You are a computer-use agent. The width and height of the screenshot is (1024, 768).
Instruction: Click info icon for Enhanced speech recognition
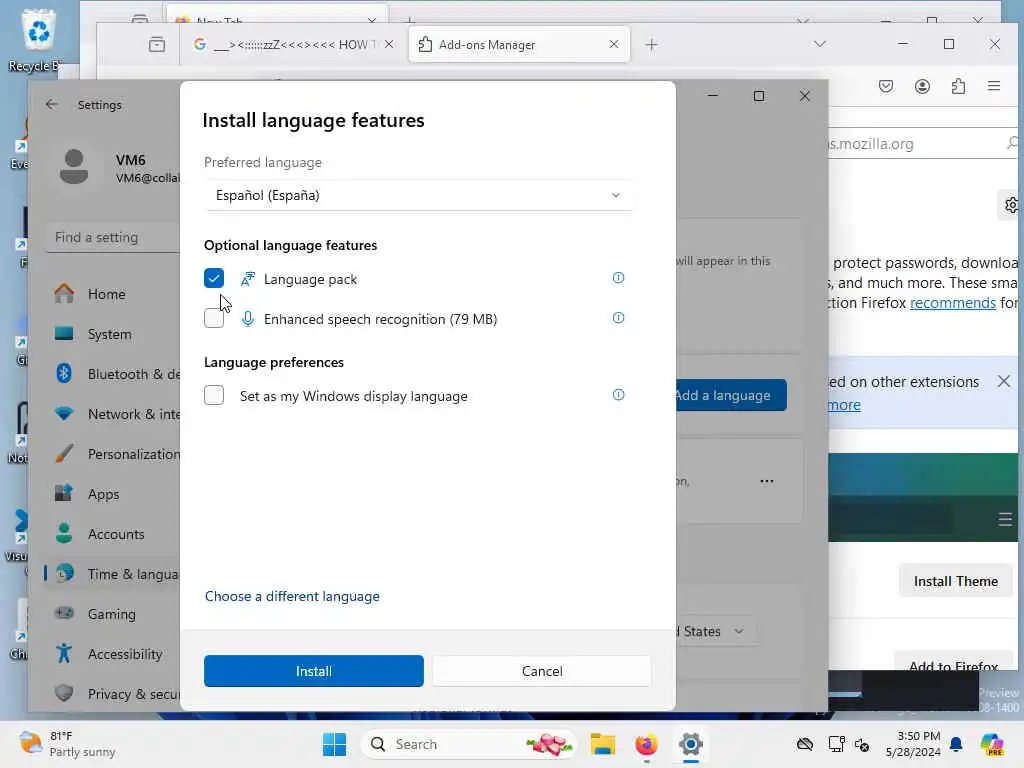click(618, 318)
